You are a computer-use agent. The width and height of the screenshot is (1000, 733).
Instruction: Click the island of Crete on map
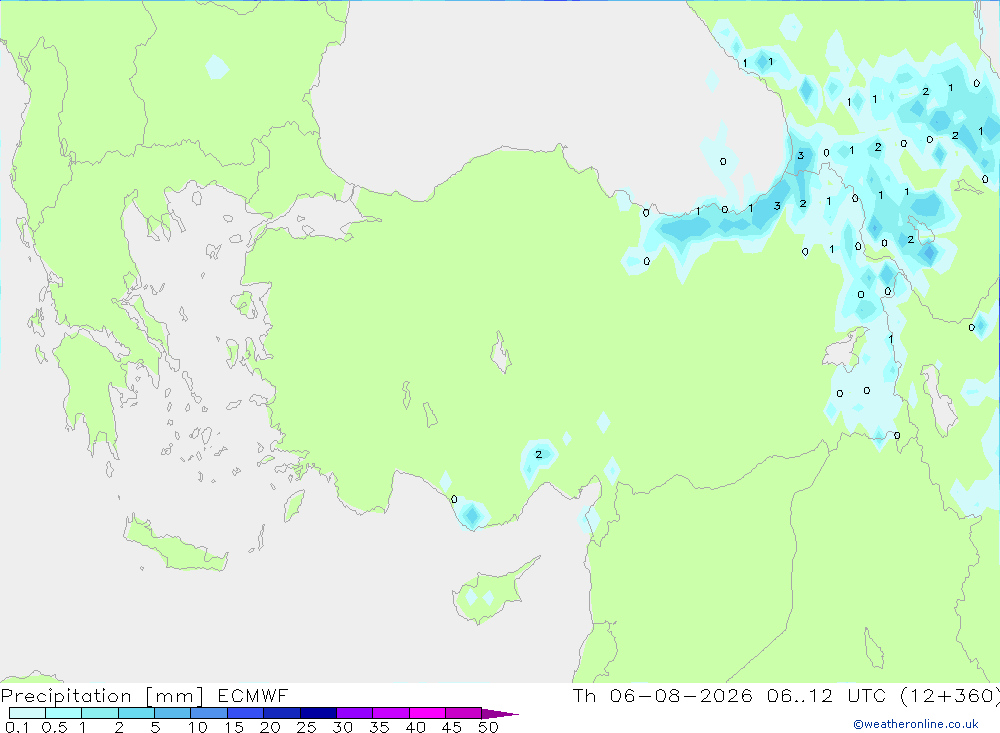click(x=175, y=544)
